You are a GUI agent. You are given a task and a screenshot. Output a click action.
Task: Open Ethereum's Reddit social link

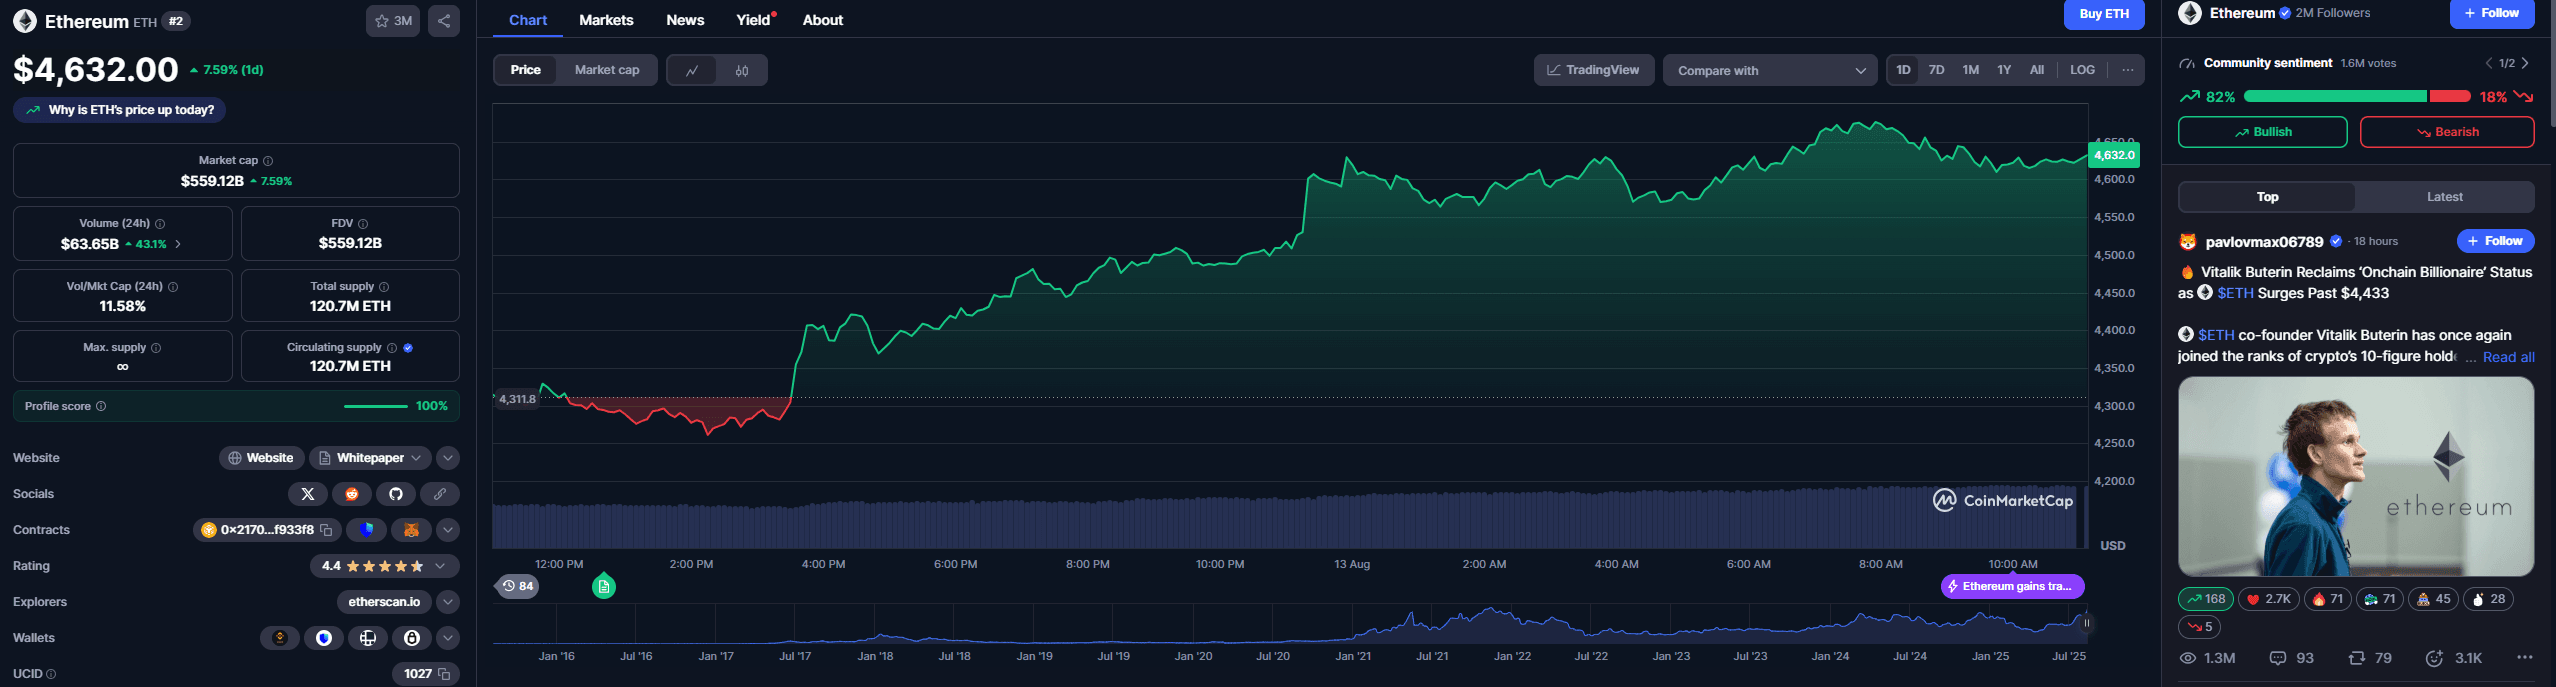point(352,494)
